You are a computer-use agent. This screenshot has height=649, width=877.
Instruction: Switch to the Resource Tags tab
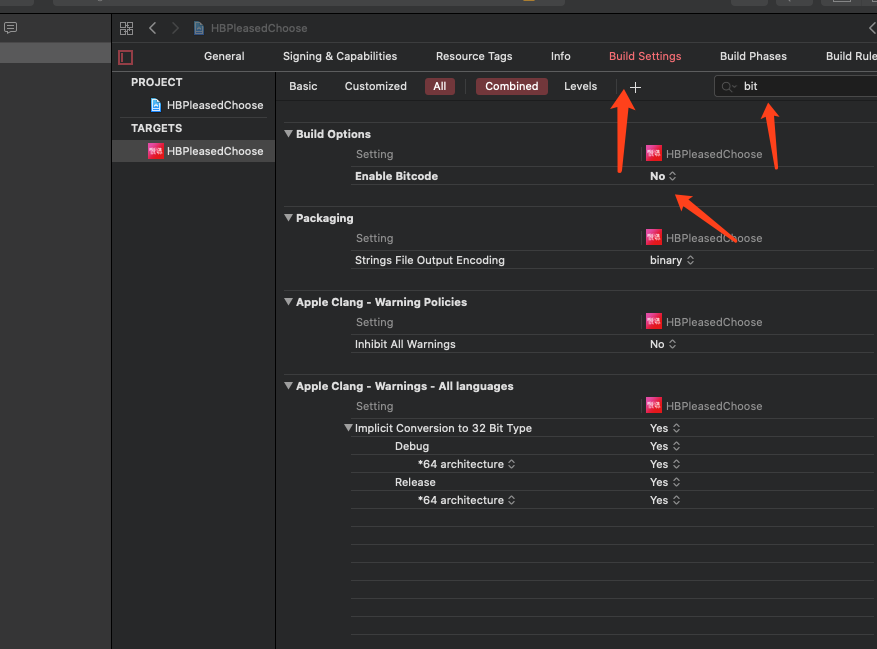coord(474,57)
